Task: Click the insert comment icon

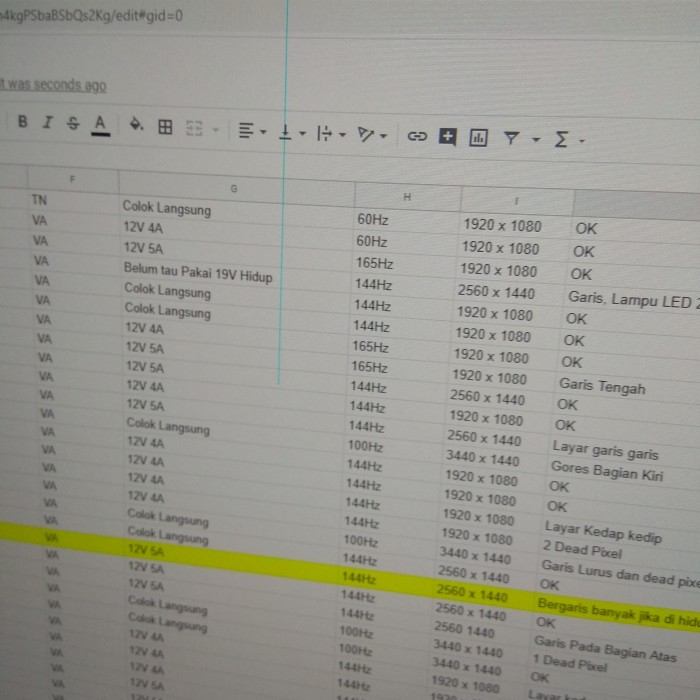Action: coord(447,137)
